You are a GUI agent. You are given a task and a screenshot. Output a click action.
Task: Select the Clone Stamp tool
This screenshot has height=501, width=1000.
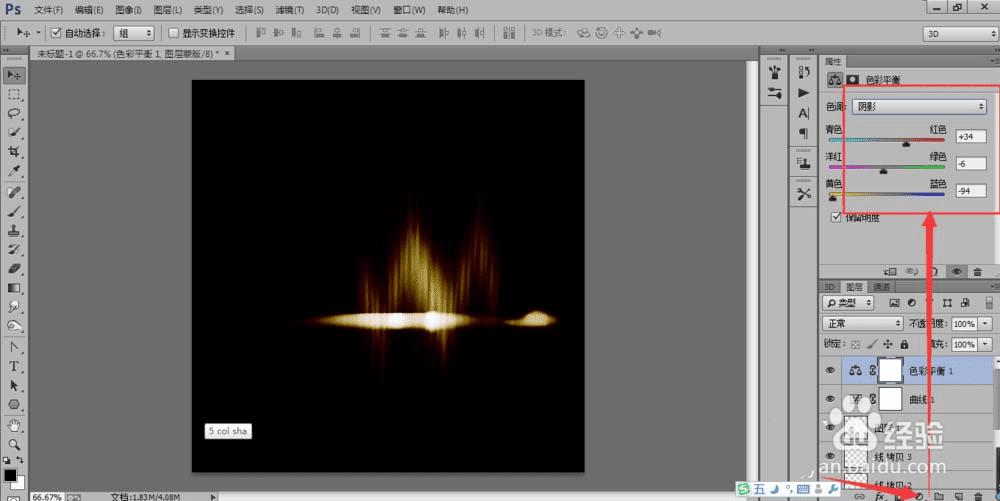pos(13,230)
